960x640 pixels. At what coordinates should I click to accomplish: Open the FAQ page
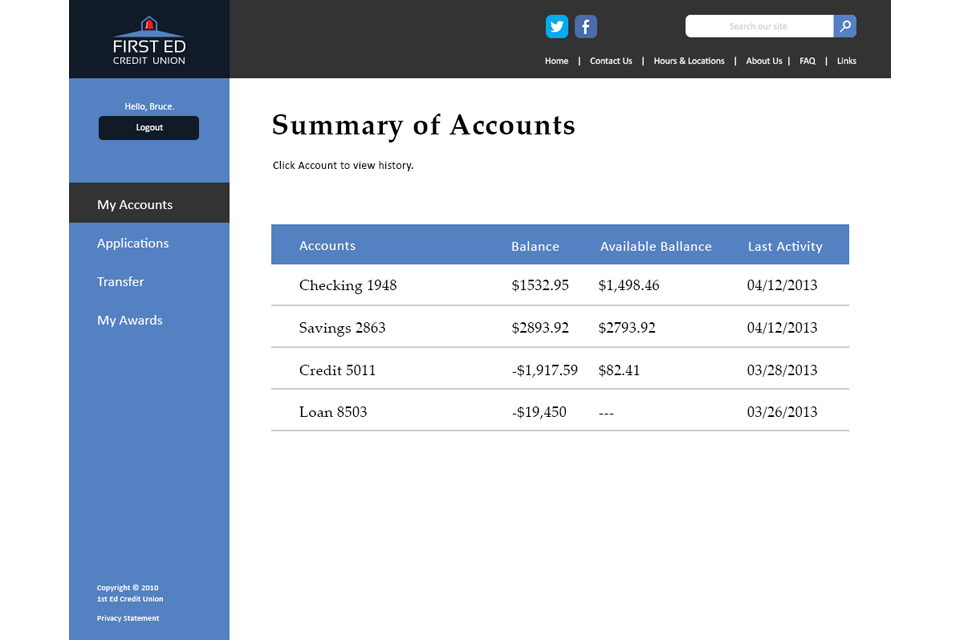click(807, 61)
